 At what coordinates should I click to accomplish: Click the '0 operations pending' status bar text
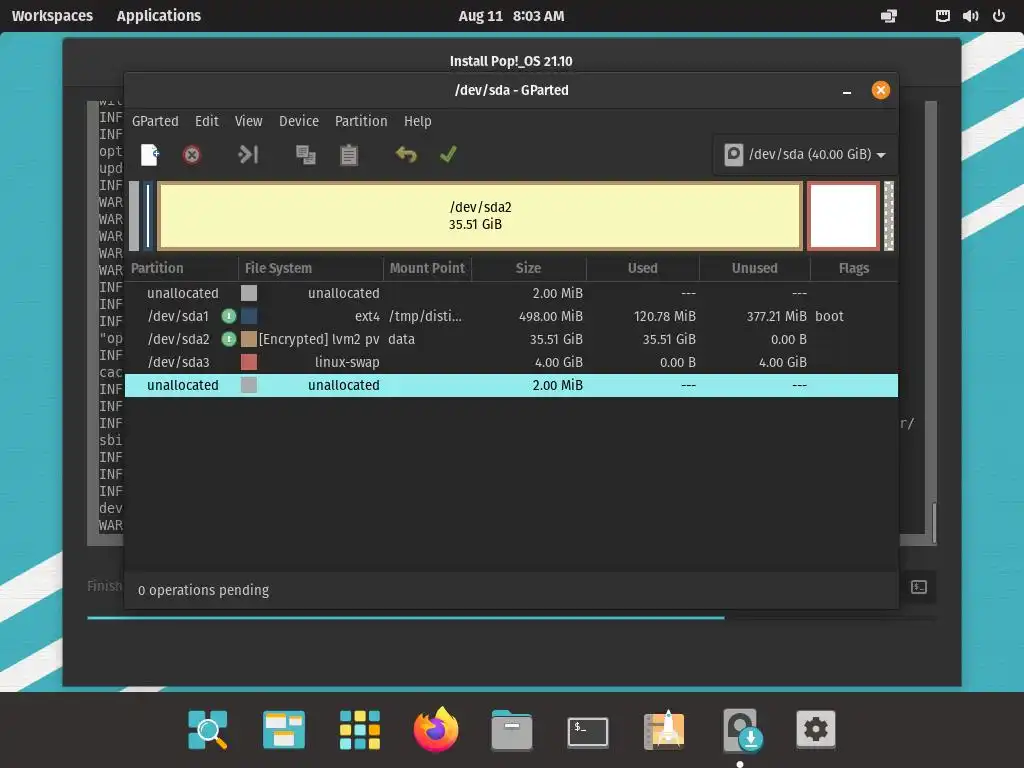pos(203,590)
